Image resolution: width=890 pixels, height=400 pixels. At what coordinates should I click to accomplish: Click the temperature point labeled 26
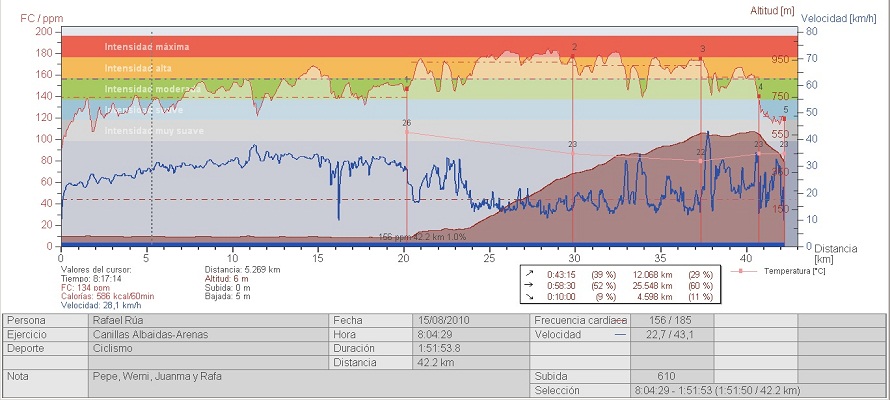coord(406,132)
